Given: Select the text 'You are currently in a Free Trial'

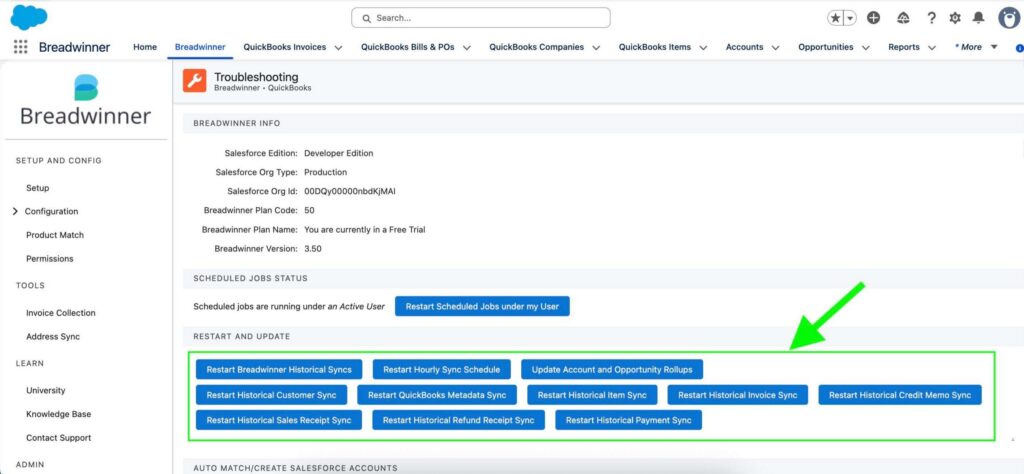Looking at the screenshot, I should click(365, 230).
